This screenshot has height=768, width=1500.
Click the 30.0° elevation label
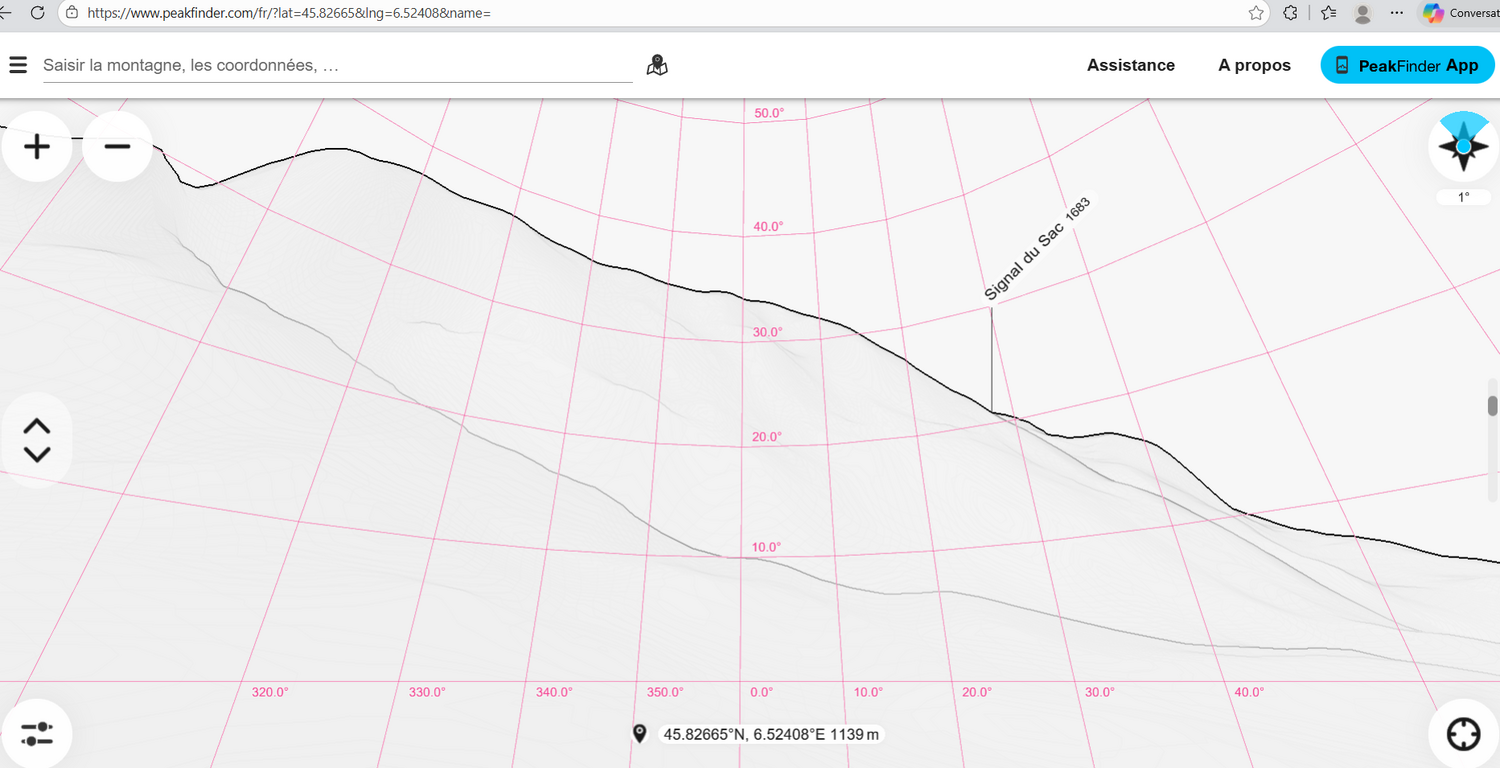(767, 332)
